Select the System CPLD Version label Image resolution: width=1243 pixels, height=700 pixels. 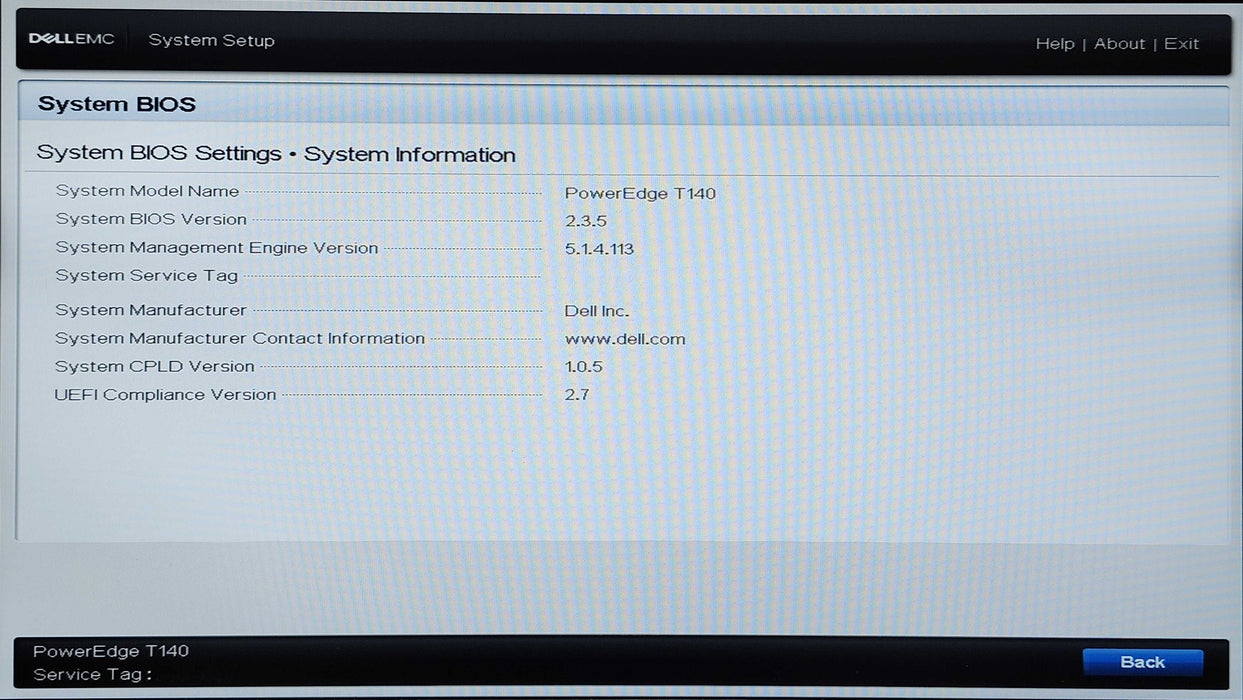(x=155, y=366)
